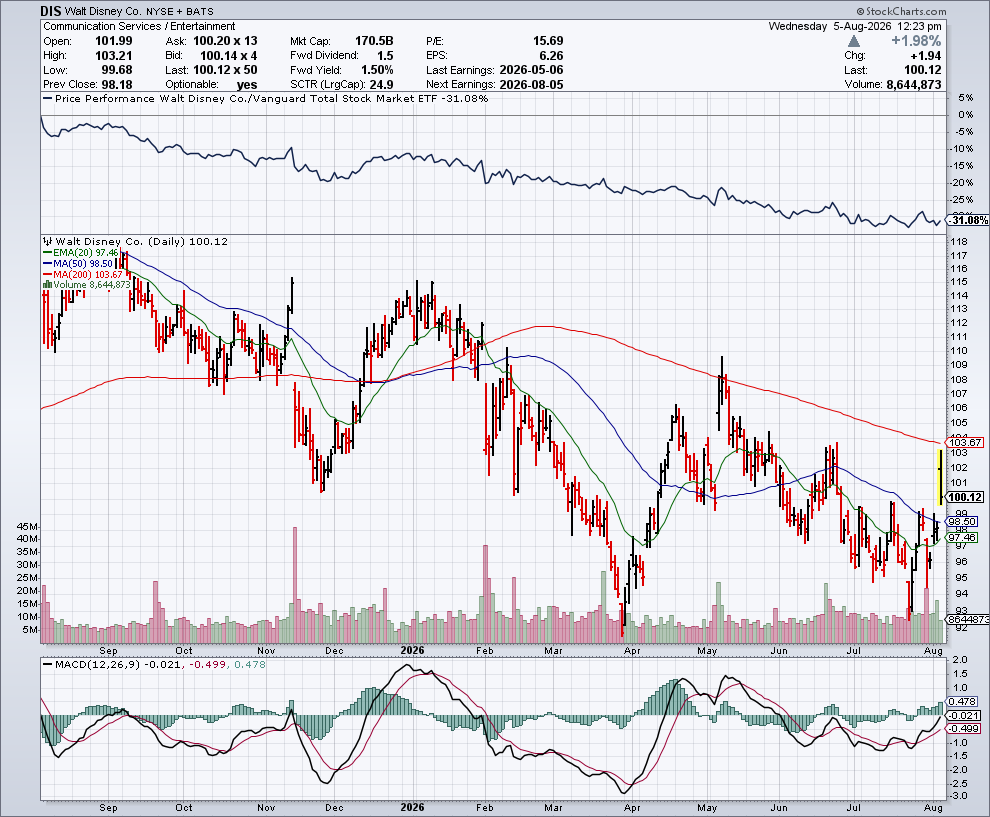Click the 8644873 volume axis tag
The image size is (990, 817).
pyautogui.click(x=969, y=619)
